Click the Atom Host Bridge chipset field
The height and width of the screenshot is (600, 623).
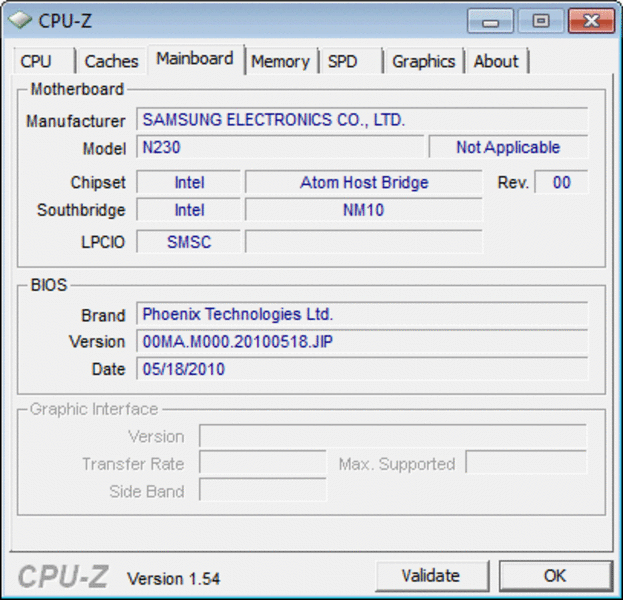pyautogui.click(x=364, y=182)
